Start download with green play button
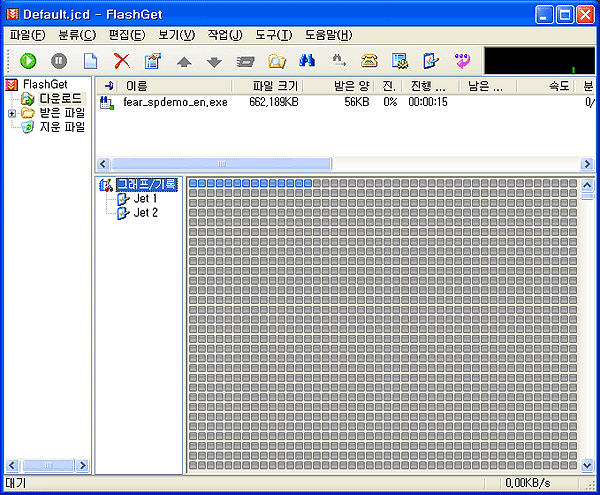The height and width of the screenshot is (495, 600). (x=28, y=61)
